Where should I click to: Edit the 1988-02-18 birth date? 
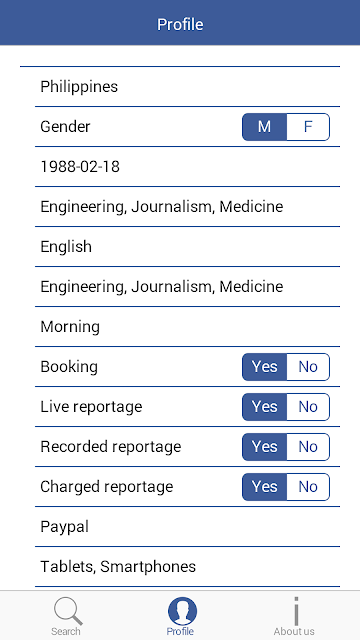click(187, 167)
